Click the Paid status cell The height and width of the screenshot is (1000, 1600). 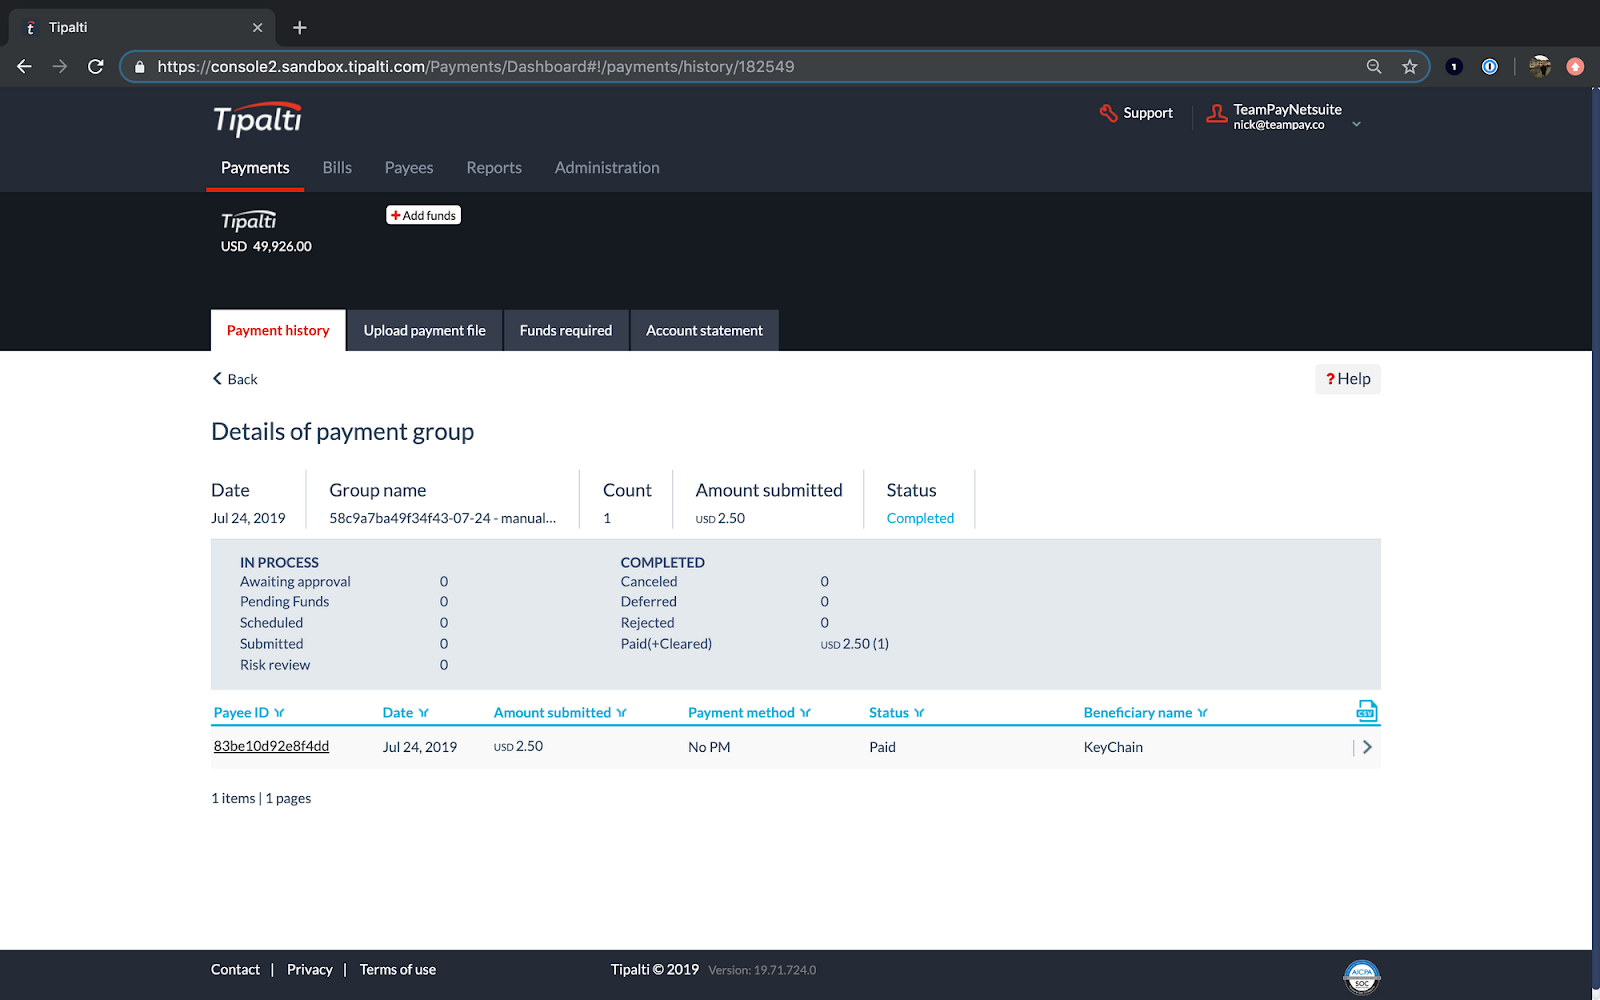[x=882, y=747]
